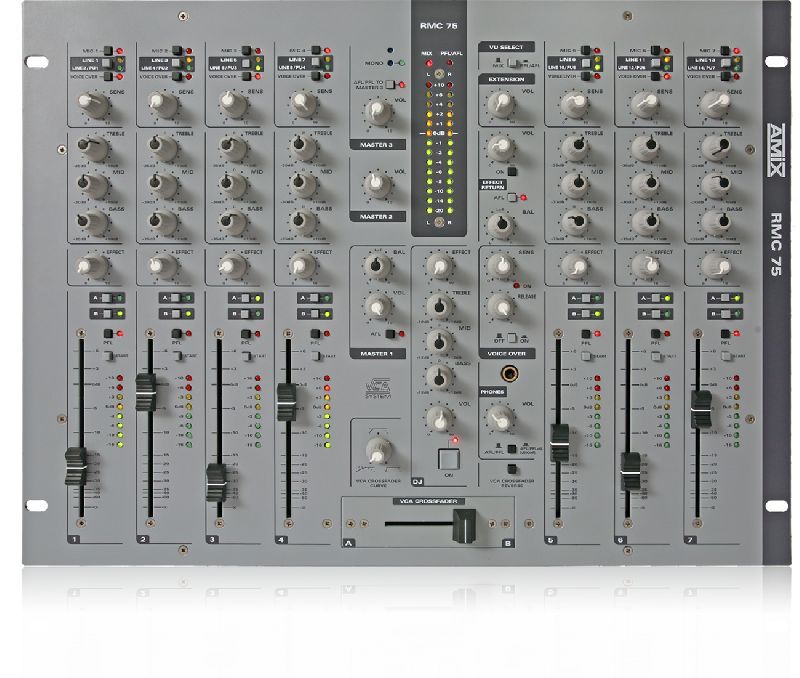Click the SENS knob of channel 6

click(x=645, y=104)
